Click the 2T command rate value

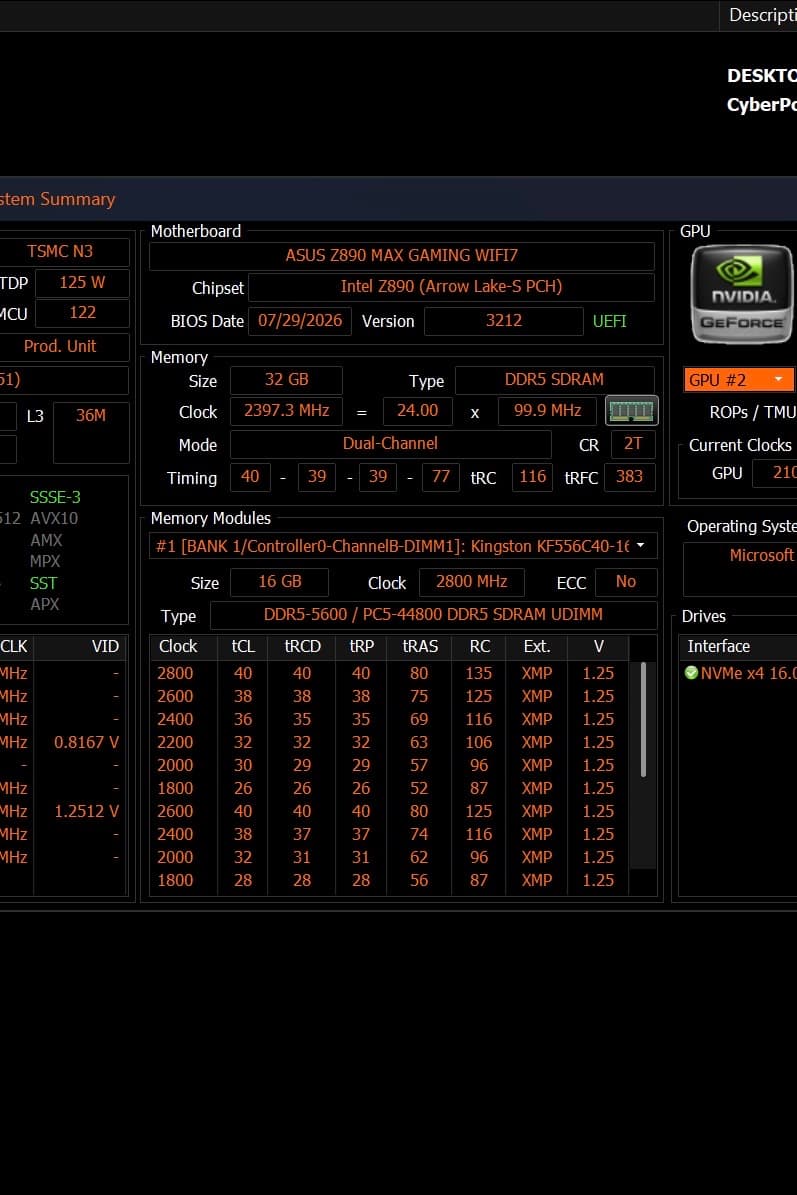point(633,444)
